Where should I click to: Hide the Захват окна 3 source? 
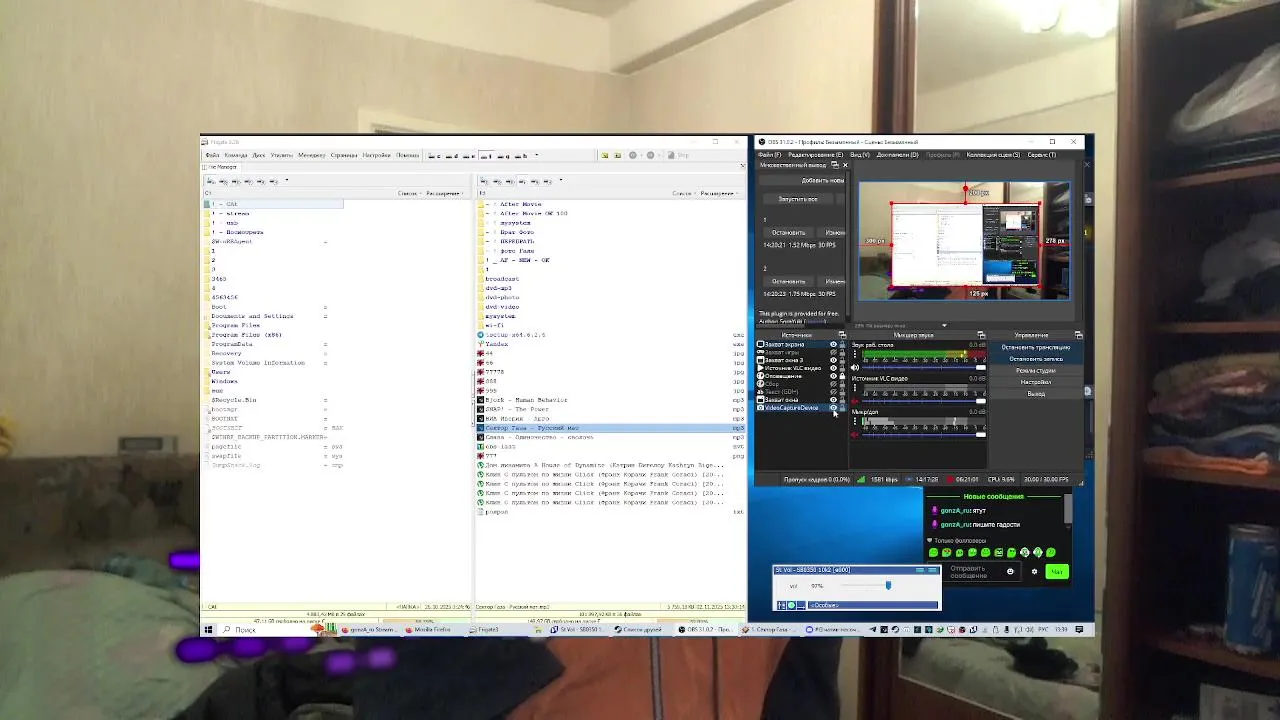pyautogui.click(x=833, y=360)
